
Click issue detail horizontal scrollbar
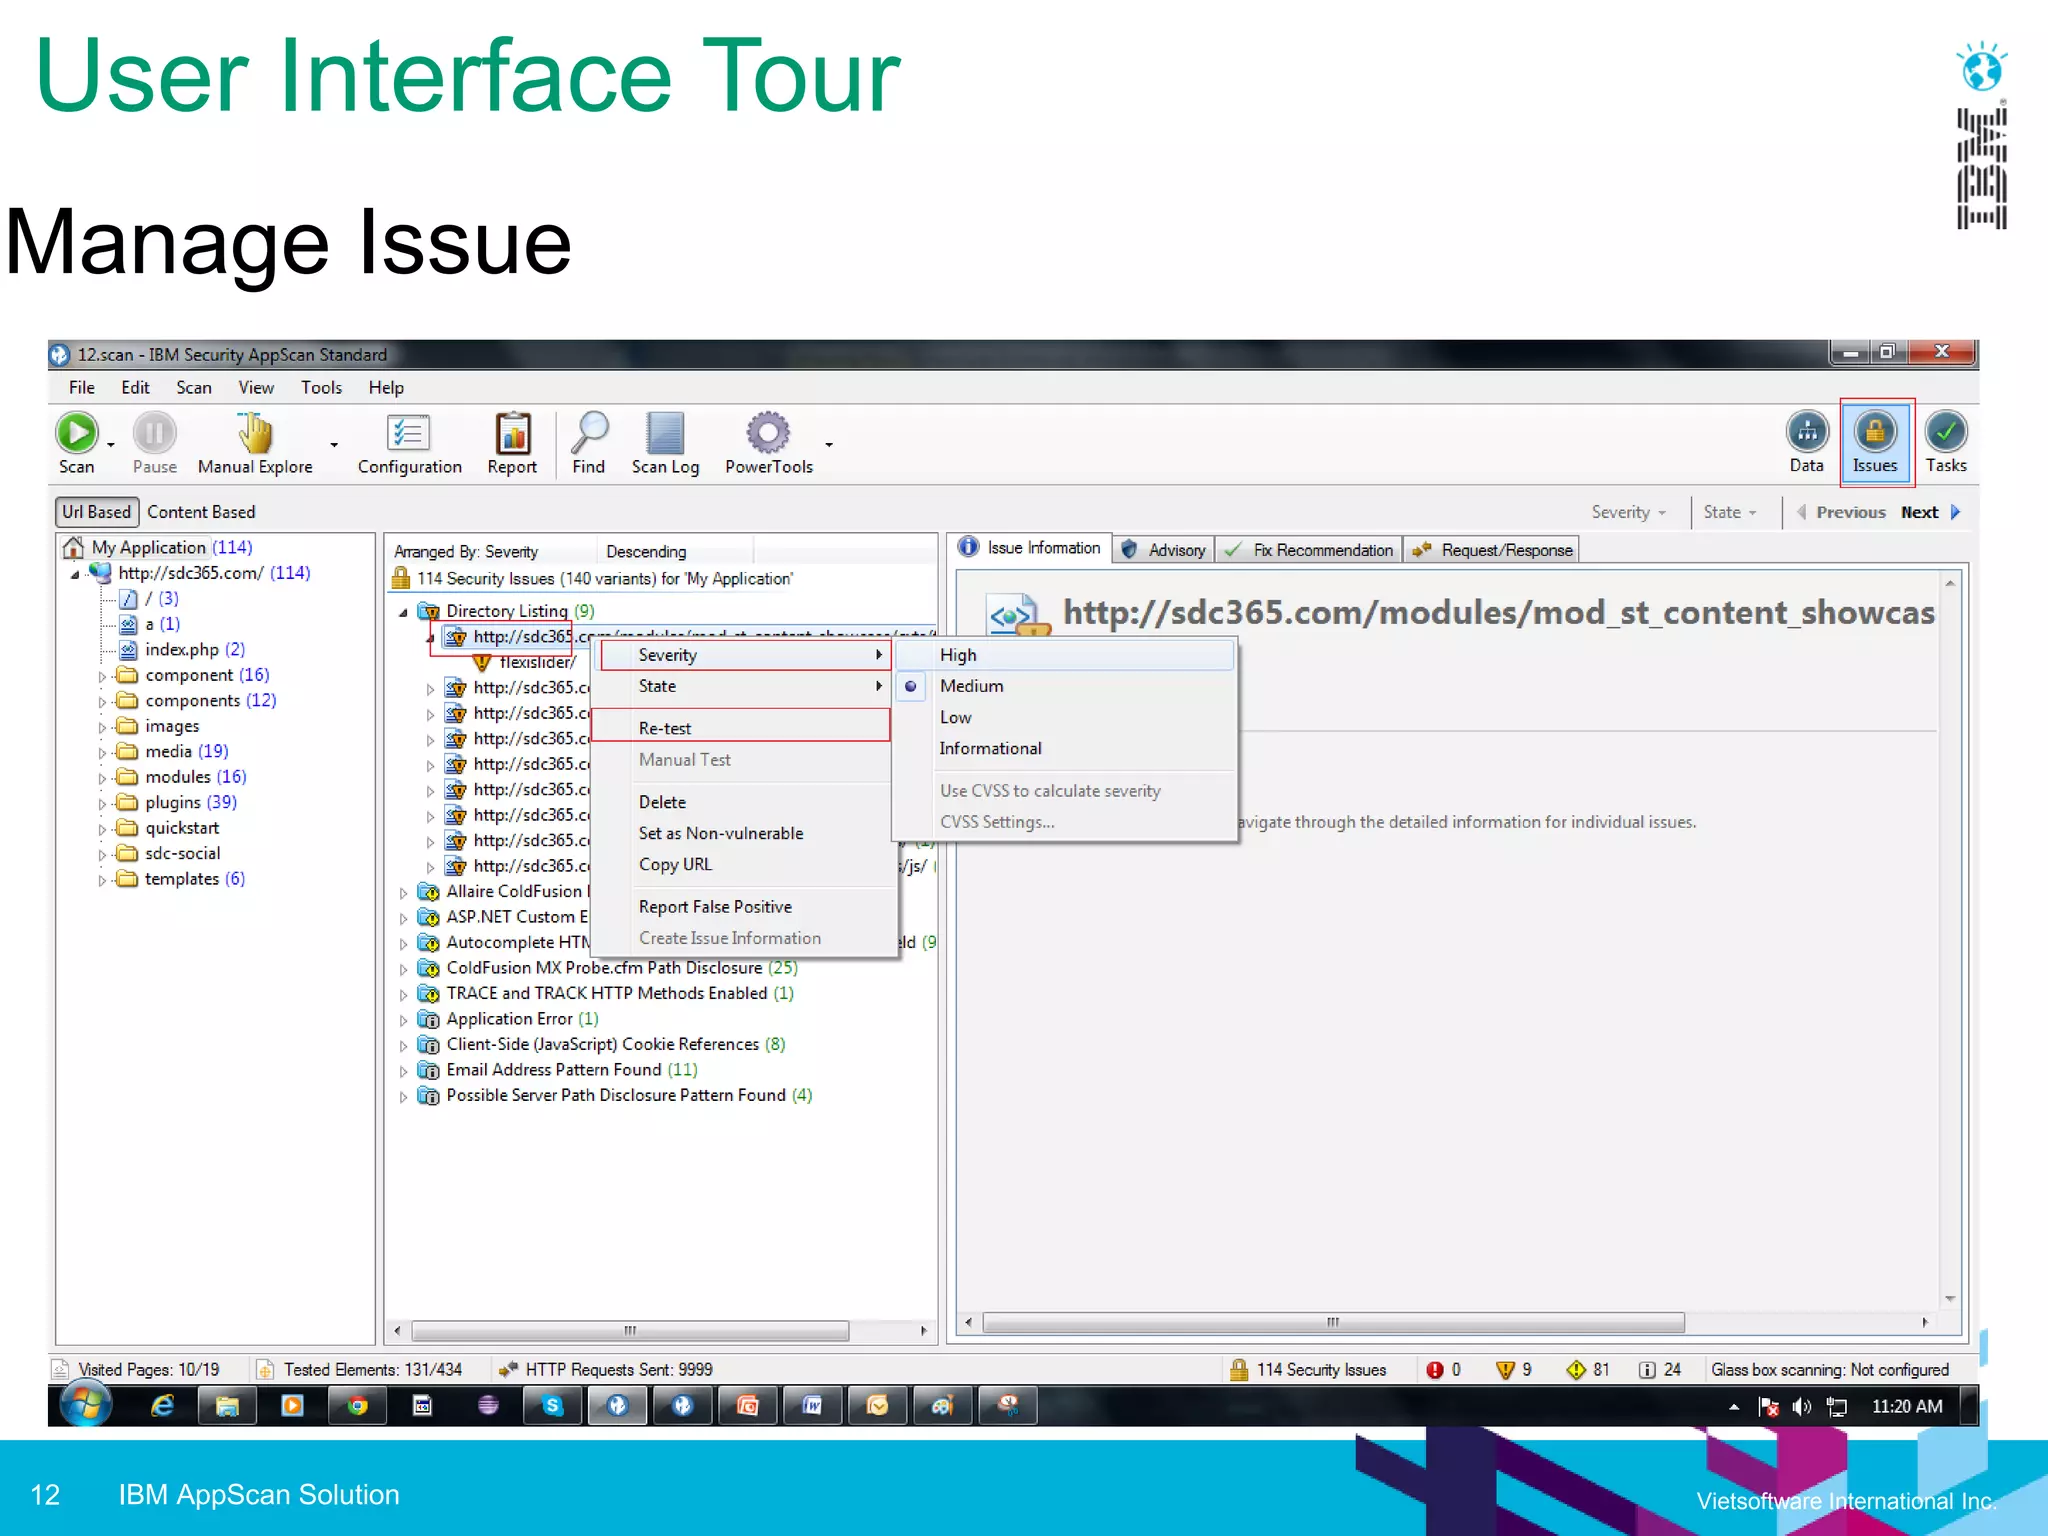tap(1333, 1322)
